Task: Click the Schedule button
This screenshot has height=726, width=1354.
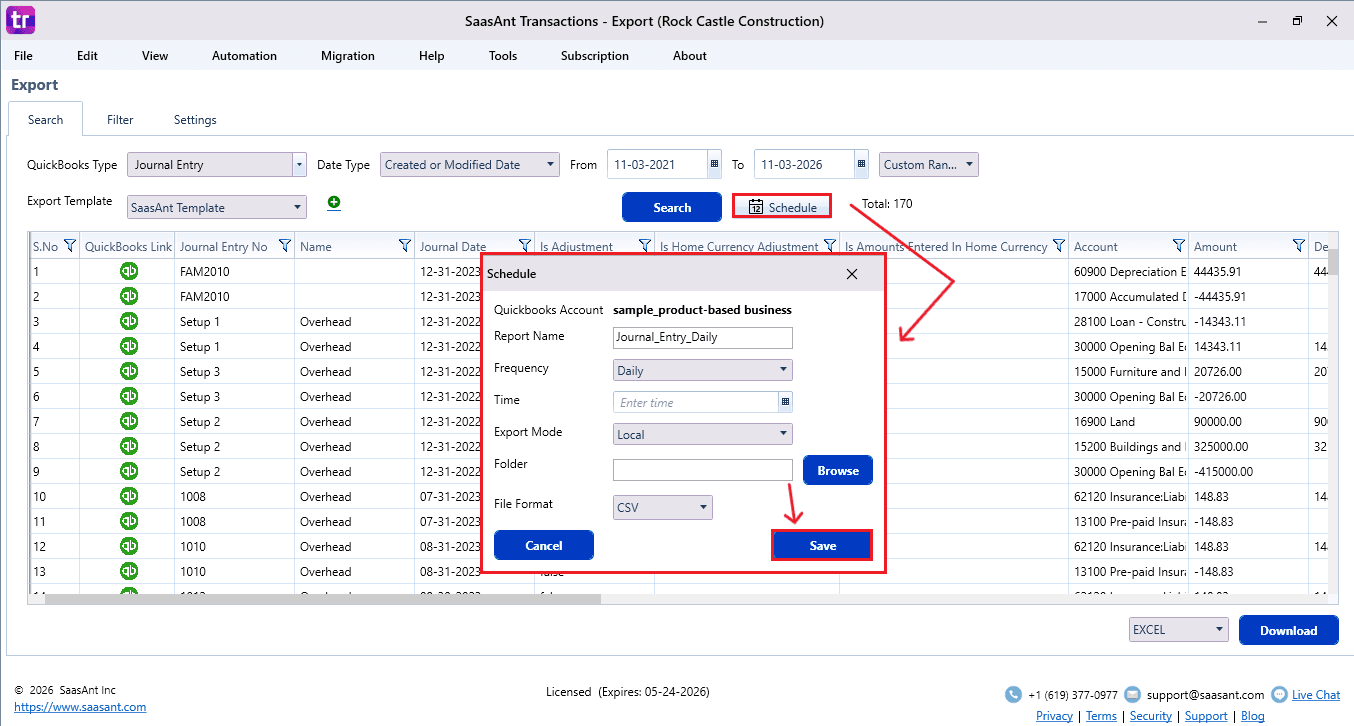Action: (x=782, y=207)
